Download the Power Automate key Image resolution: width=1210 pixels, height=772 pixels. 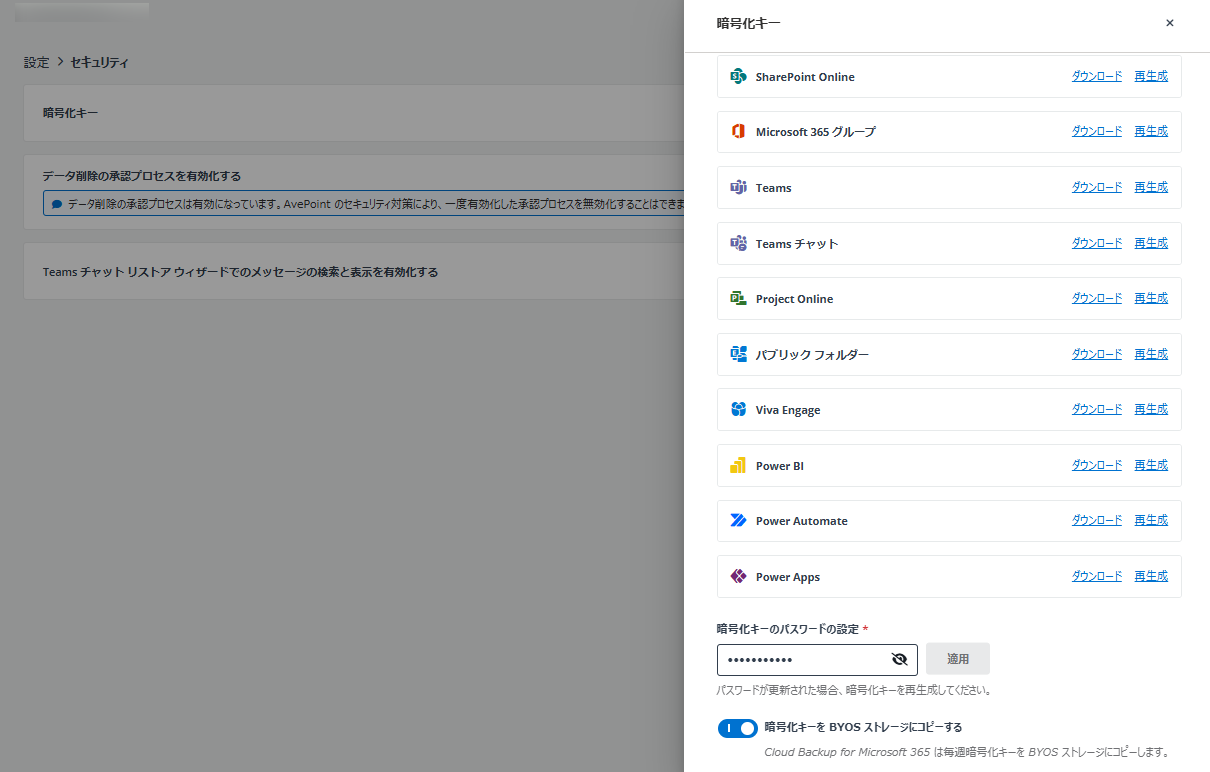click(x=1097, y=520)
